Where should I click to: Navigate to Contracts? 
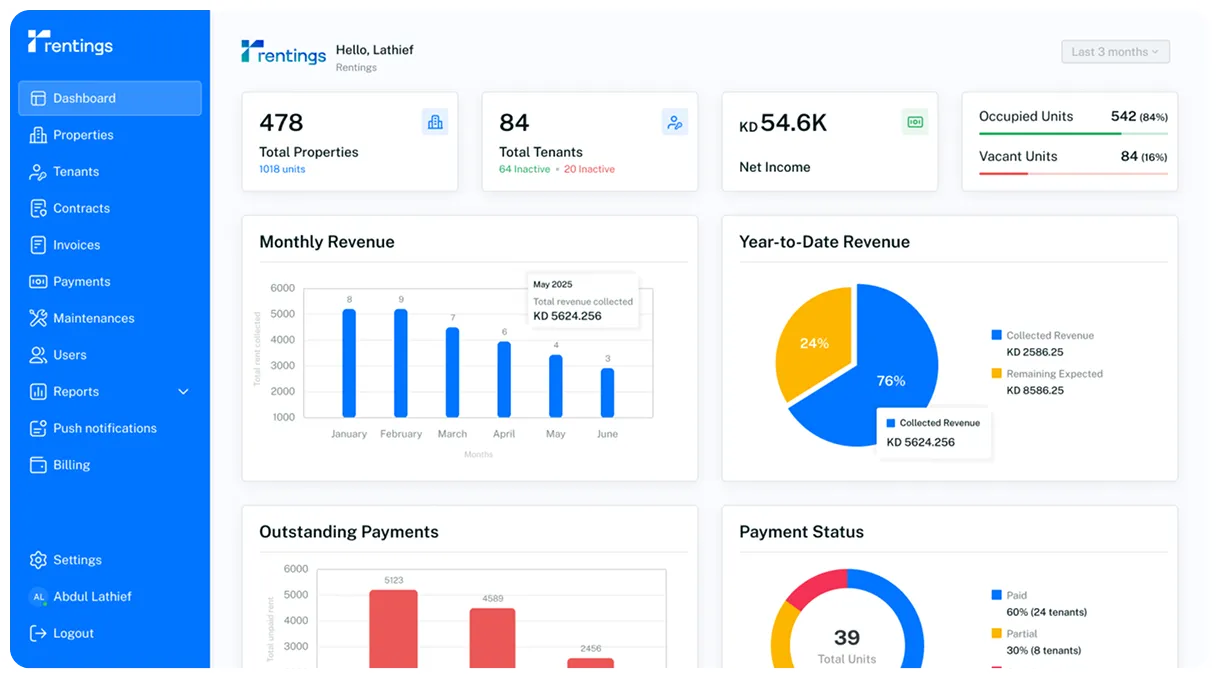(x=81, y=208)
